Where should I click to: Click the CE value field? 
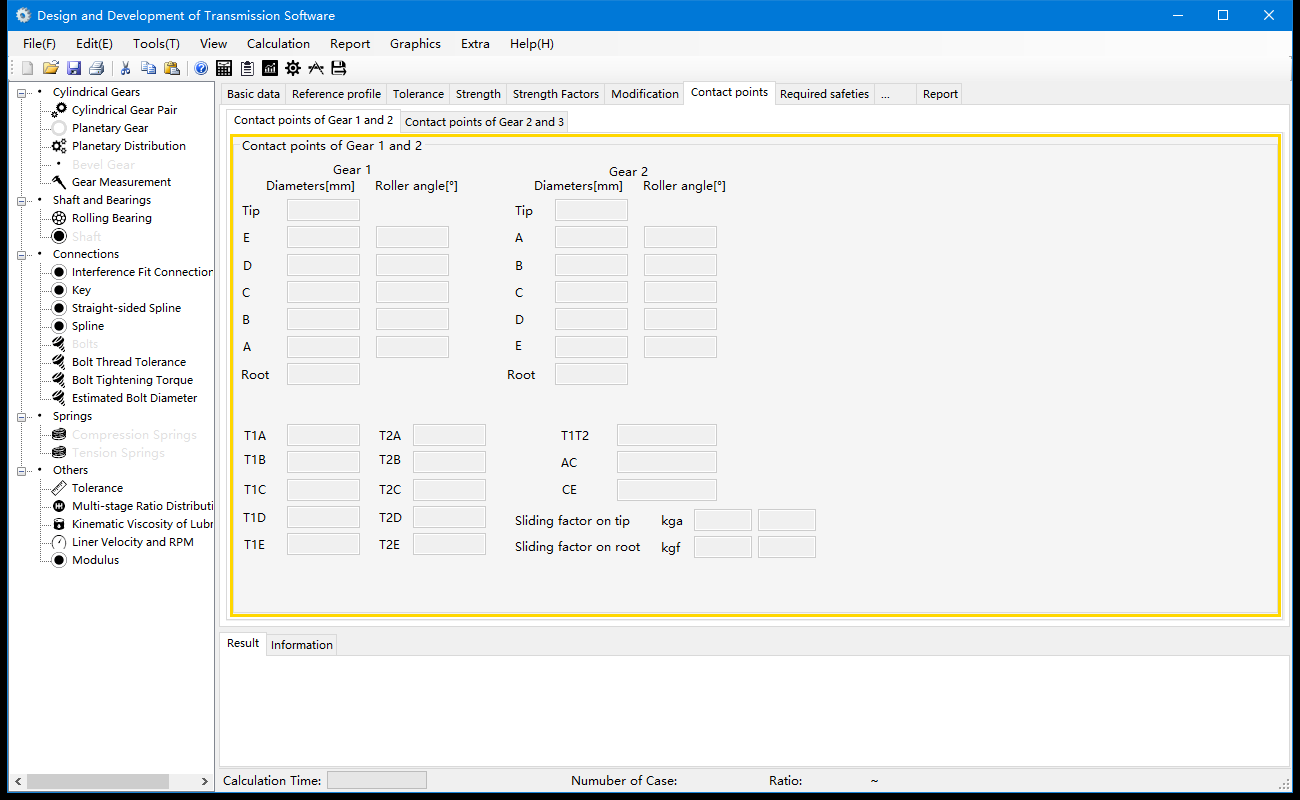666,489
